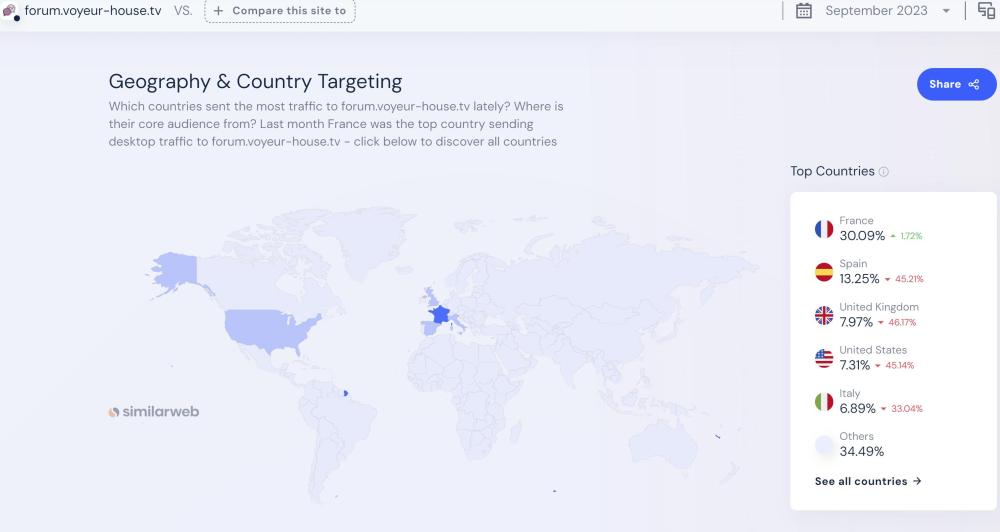Screen dimensions: 1000x532
Task: Open the calendar icon date picker
Action: pos(804,11)
